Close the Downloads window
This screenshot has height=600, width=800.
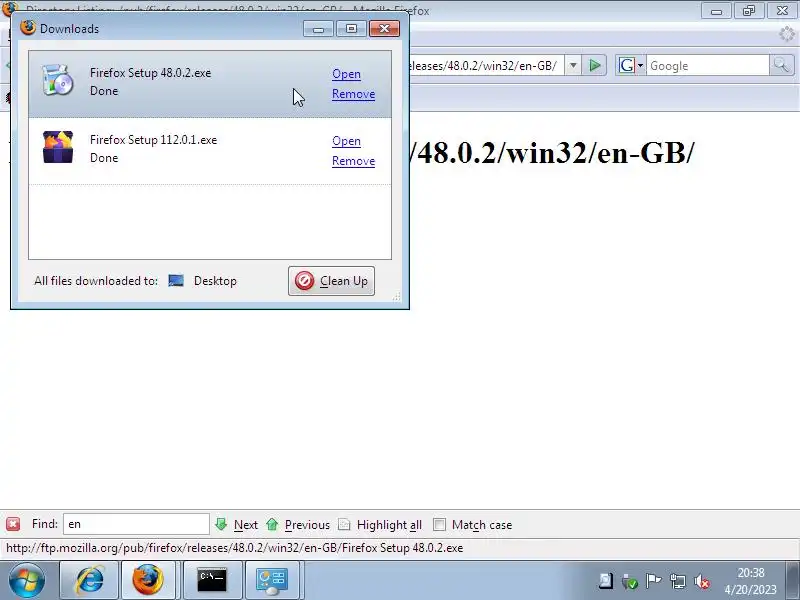384,29
